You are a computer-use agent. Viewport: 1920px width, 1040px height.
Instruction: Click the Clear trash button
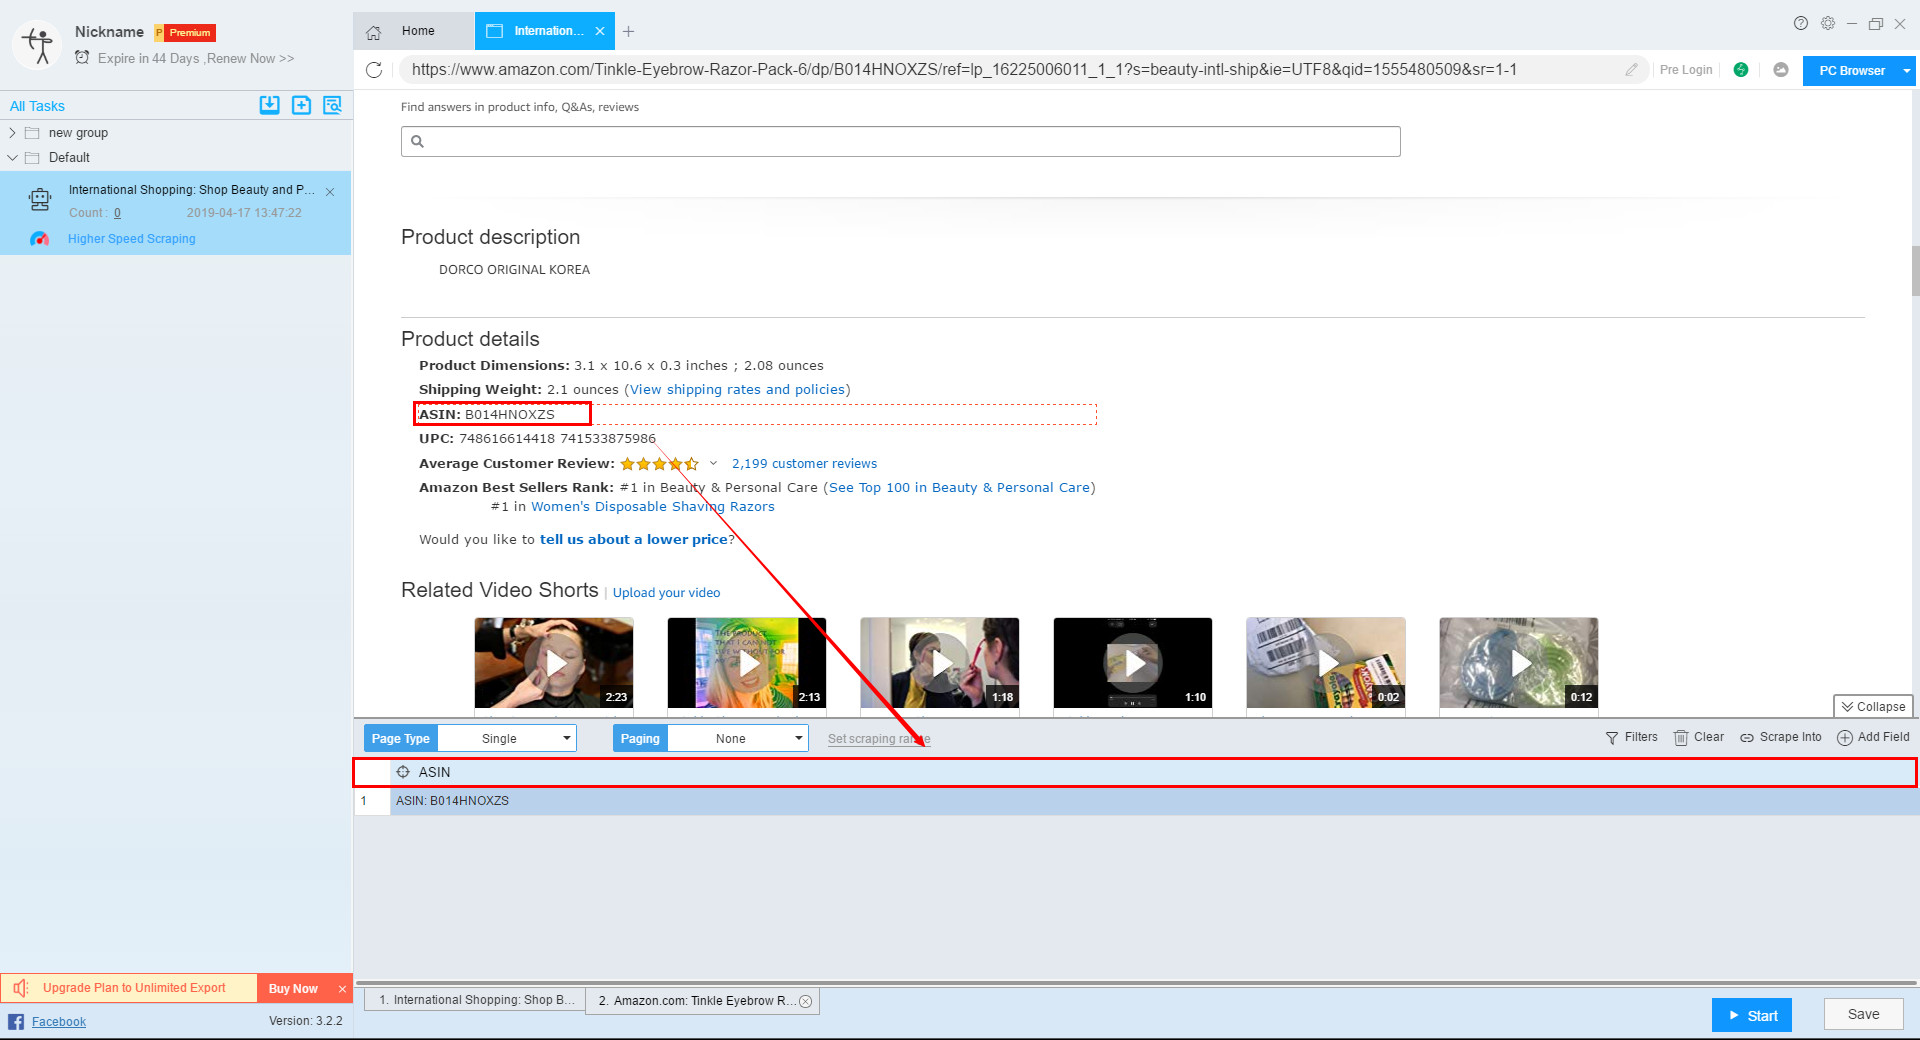tap(1699, 737)
